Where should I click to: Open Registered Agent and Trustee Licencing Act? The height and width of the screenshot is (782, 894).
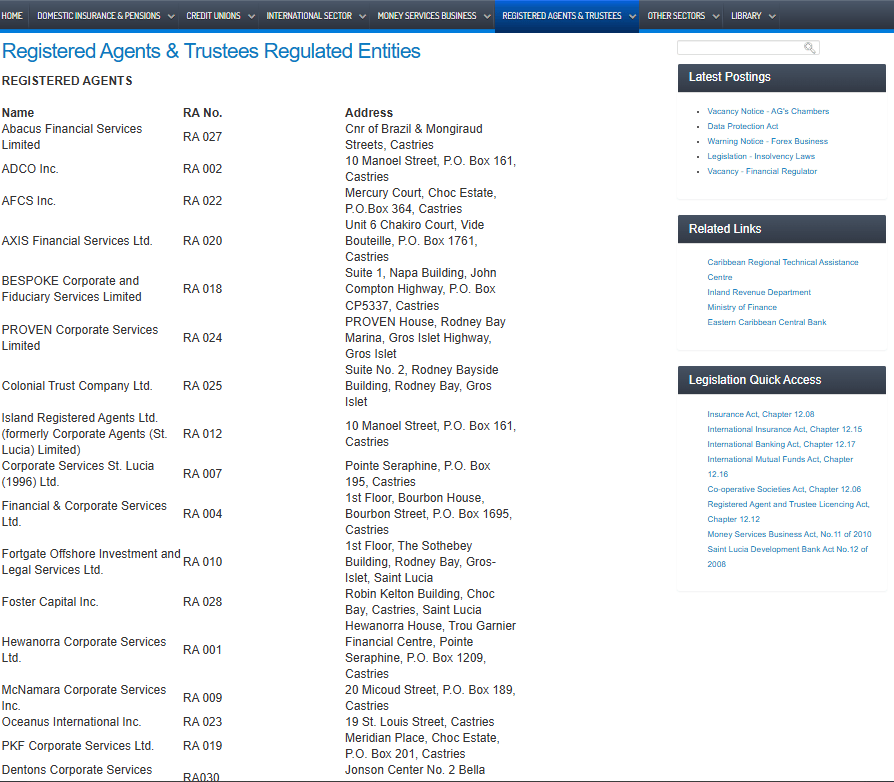[789, 511]
